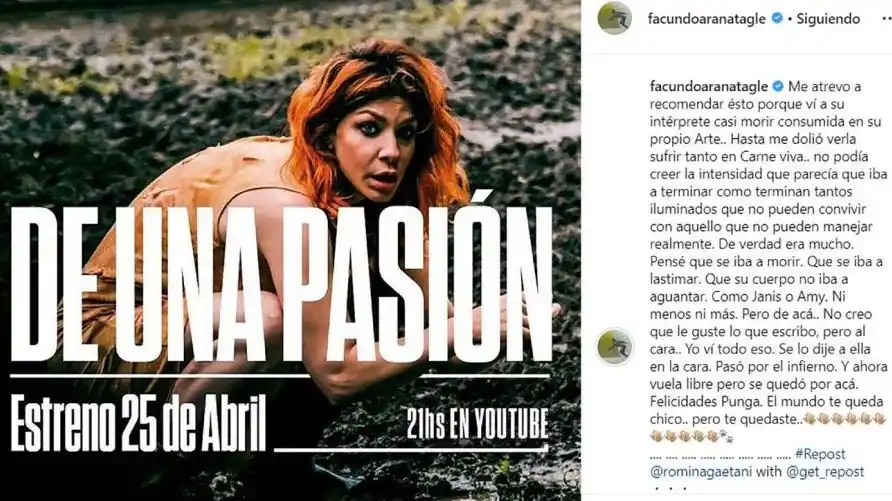The width and height of the screenshot is (892, 501).
Task: Click the verified badge beside caption username
Action: (777, 86)
